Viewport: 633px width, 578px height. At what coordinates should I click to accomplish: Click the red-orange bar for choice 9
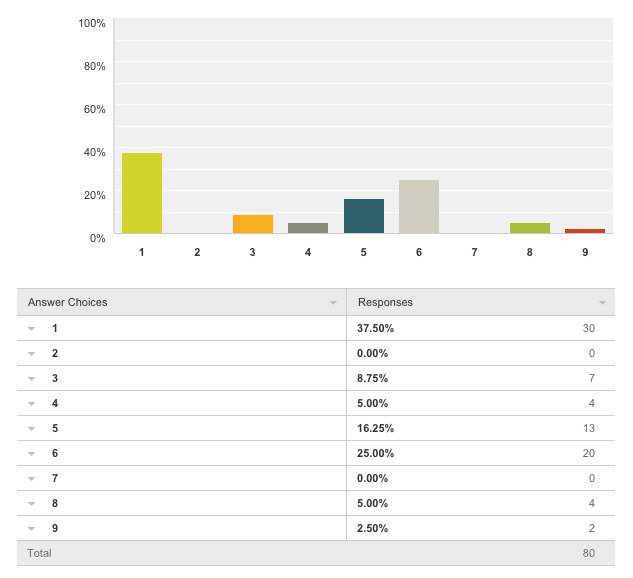click(x=585, y=231)
